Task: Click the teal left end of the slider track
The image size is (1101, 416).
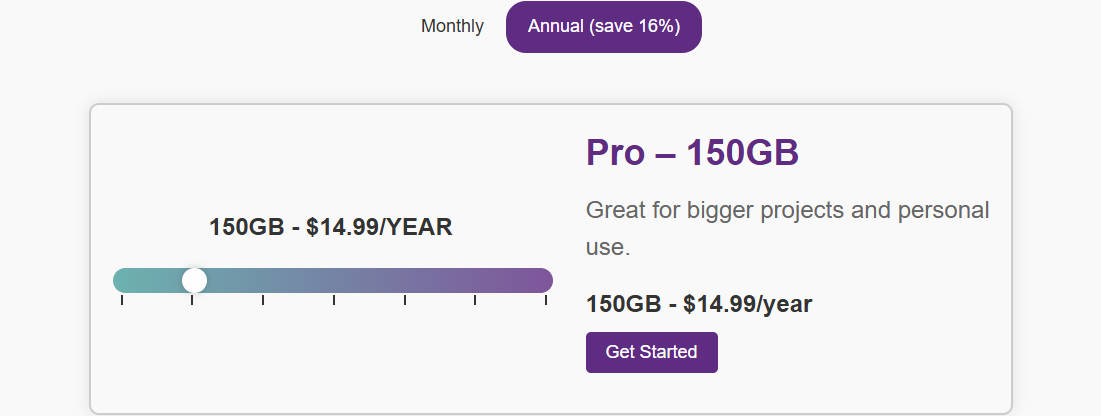Action: [x=123, y=280]
